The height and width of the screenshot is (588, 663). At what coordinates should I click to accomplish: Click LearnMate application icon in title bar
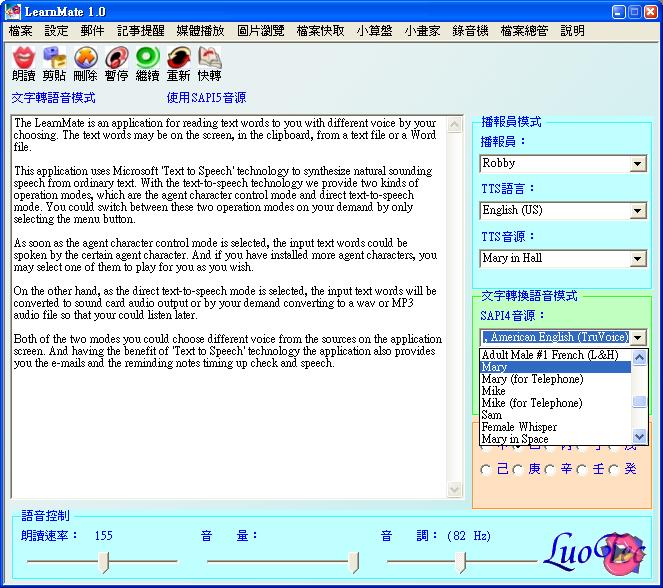click(x=13, y=11)
